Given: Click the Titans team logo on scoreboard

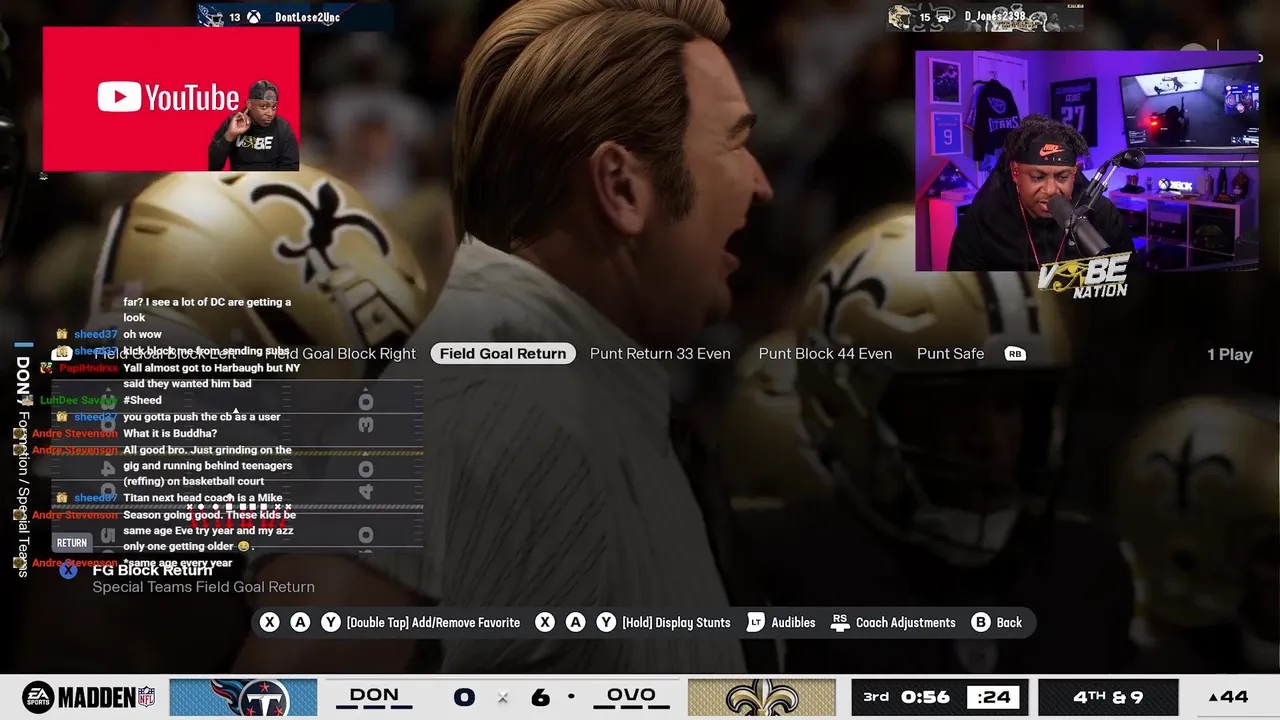Looking at the screenshot, I should (x=243, y=697).
